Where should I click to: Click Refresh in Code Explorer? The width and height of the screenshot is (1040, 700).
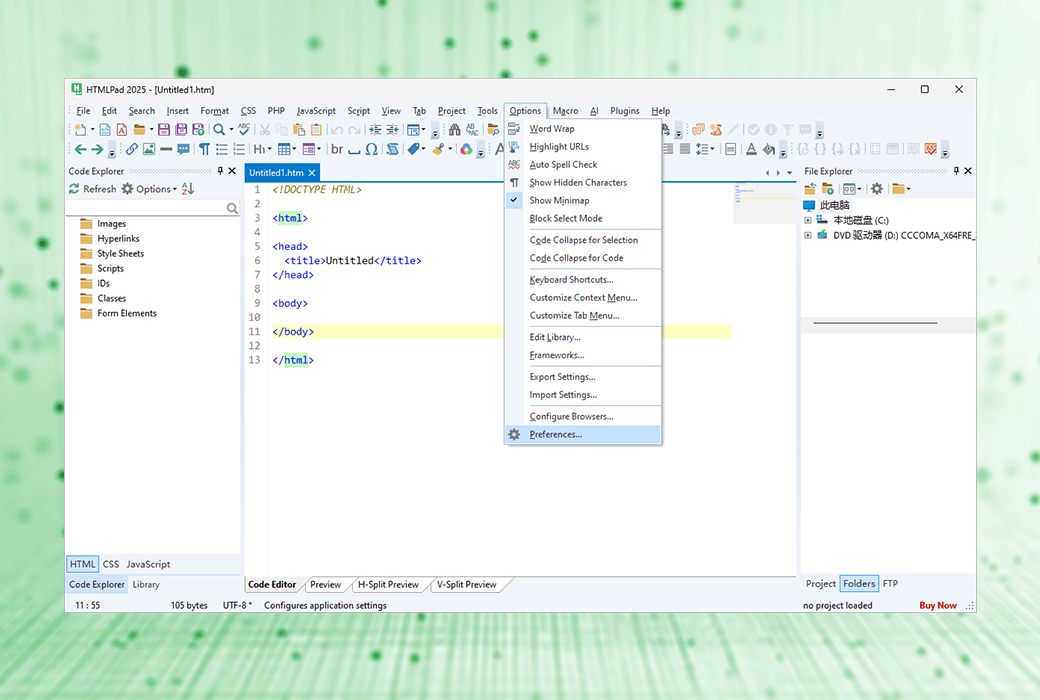point(93,189)
